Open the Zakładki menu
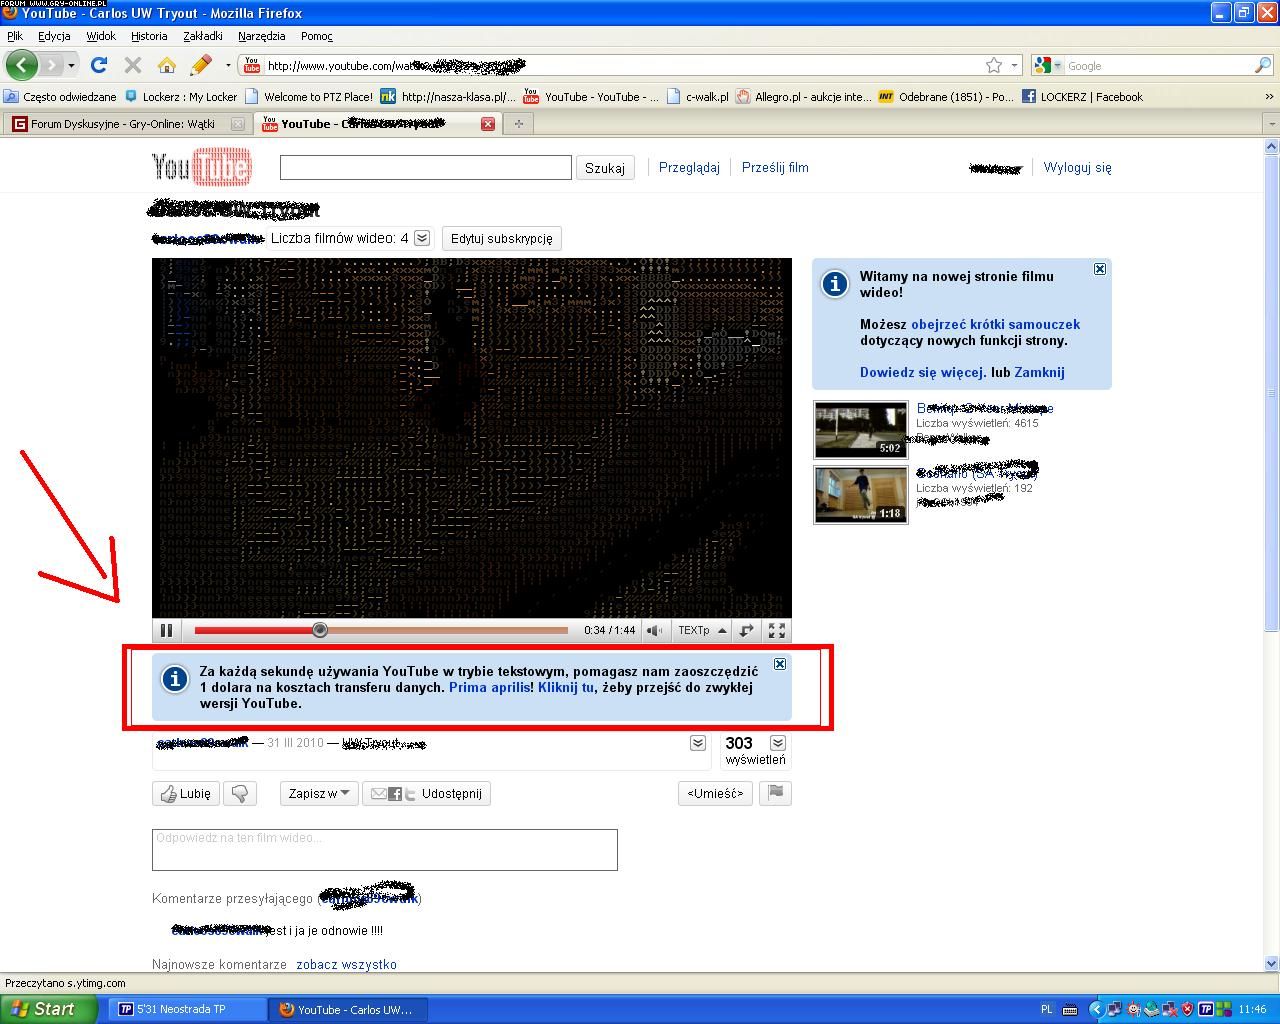This screenshot has height=1024, width=1280. (203, 36)
